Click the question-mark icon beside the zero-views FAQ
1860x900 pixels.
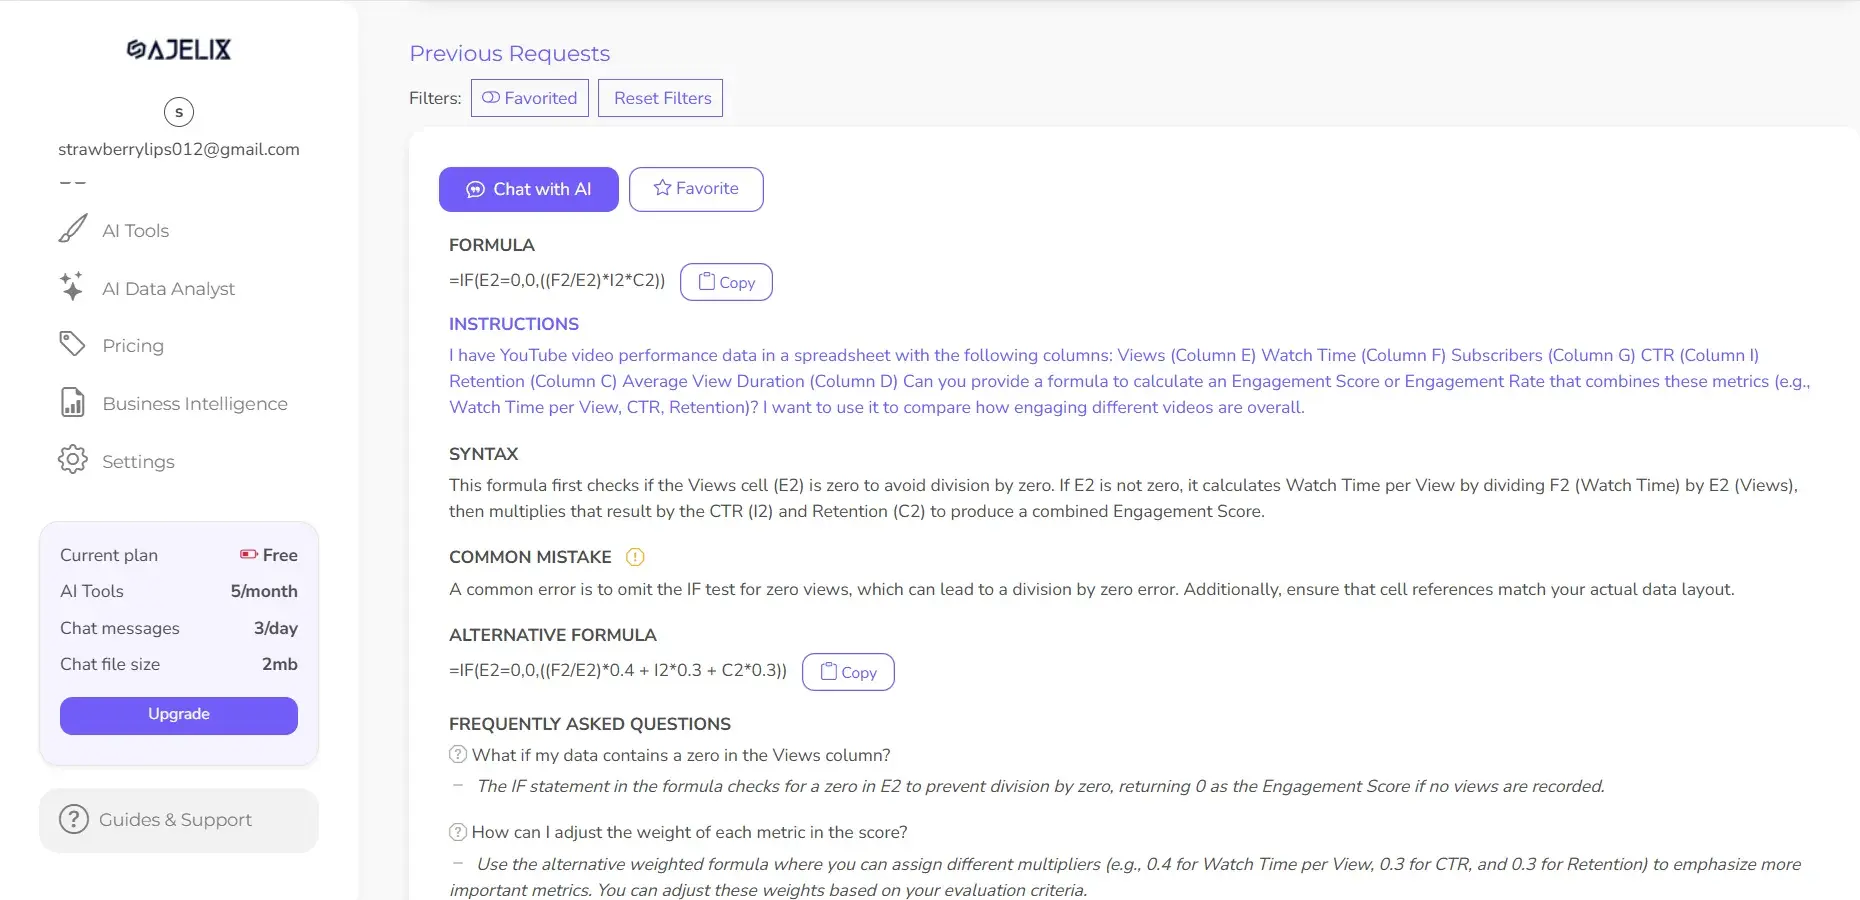[457, 755]
